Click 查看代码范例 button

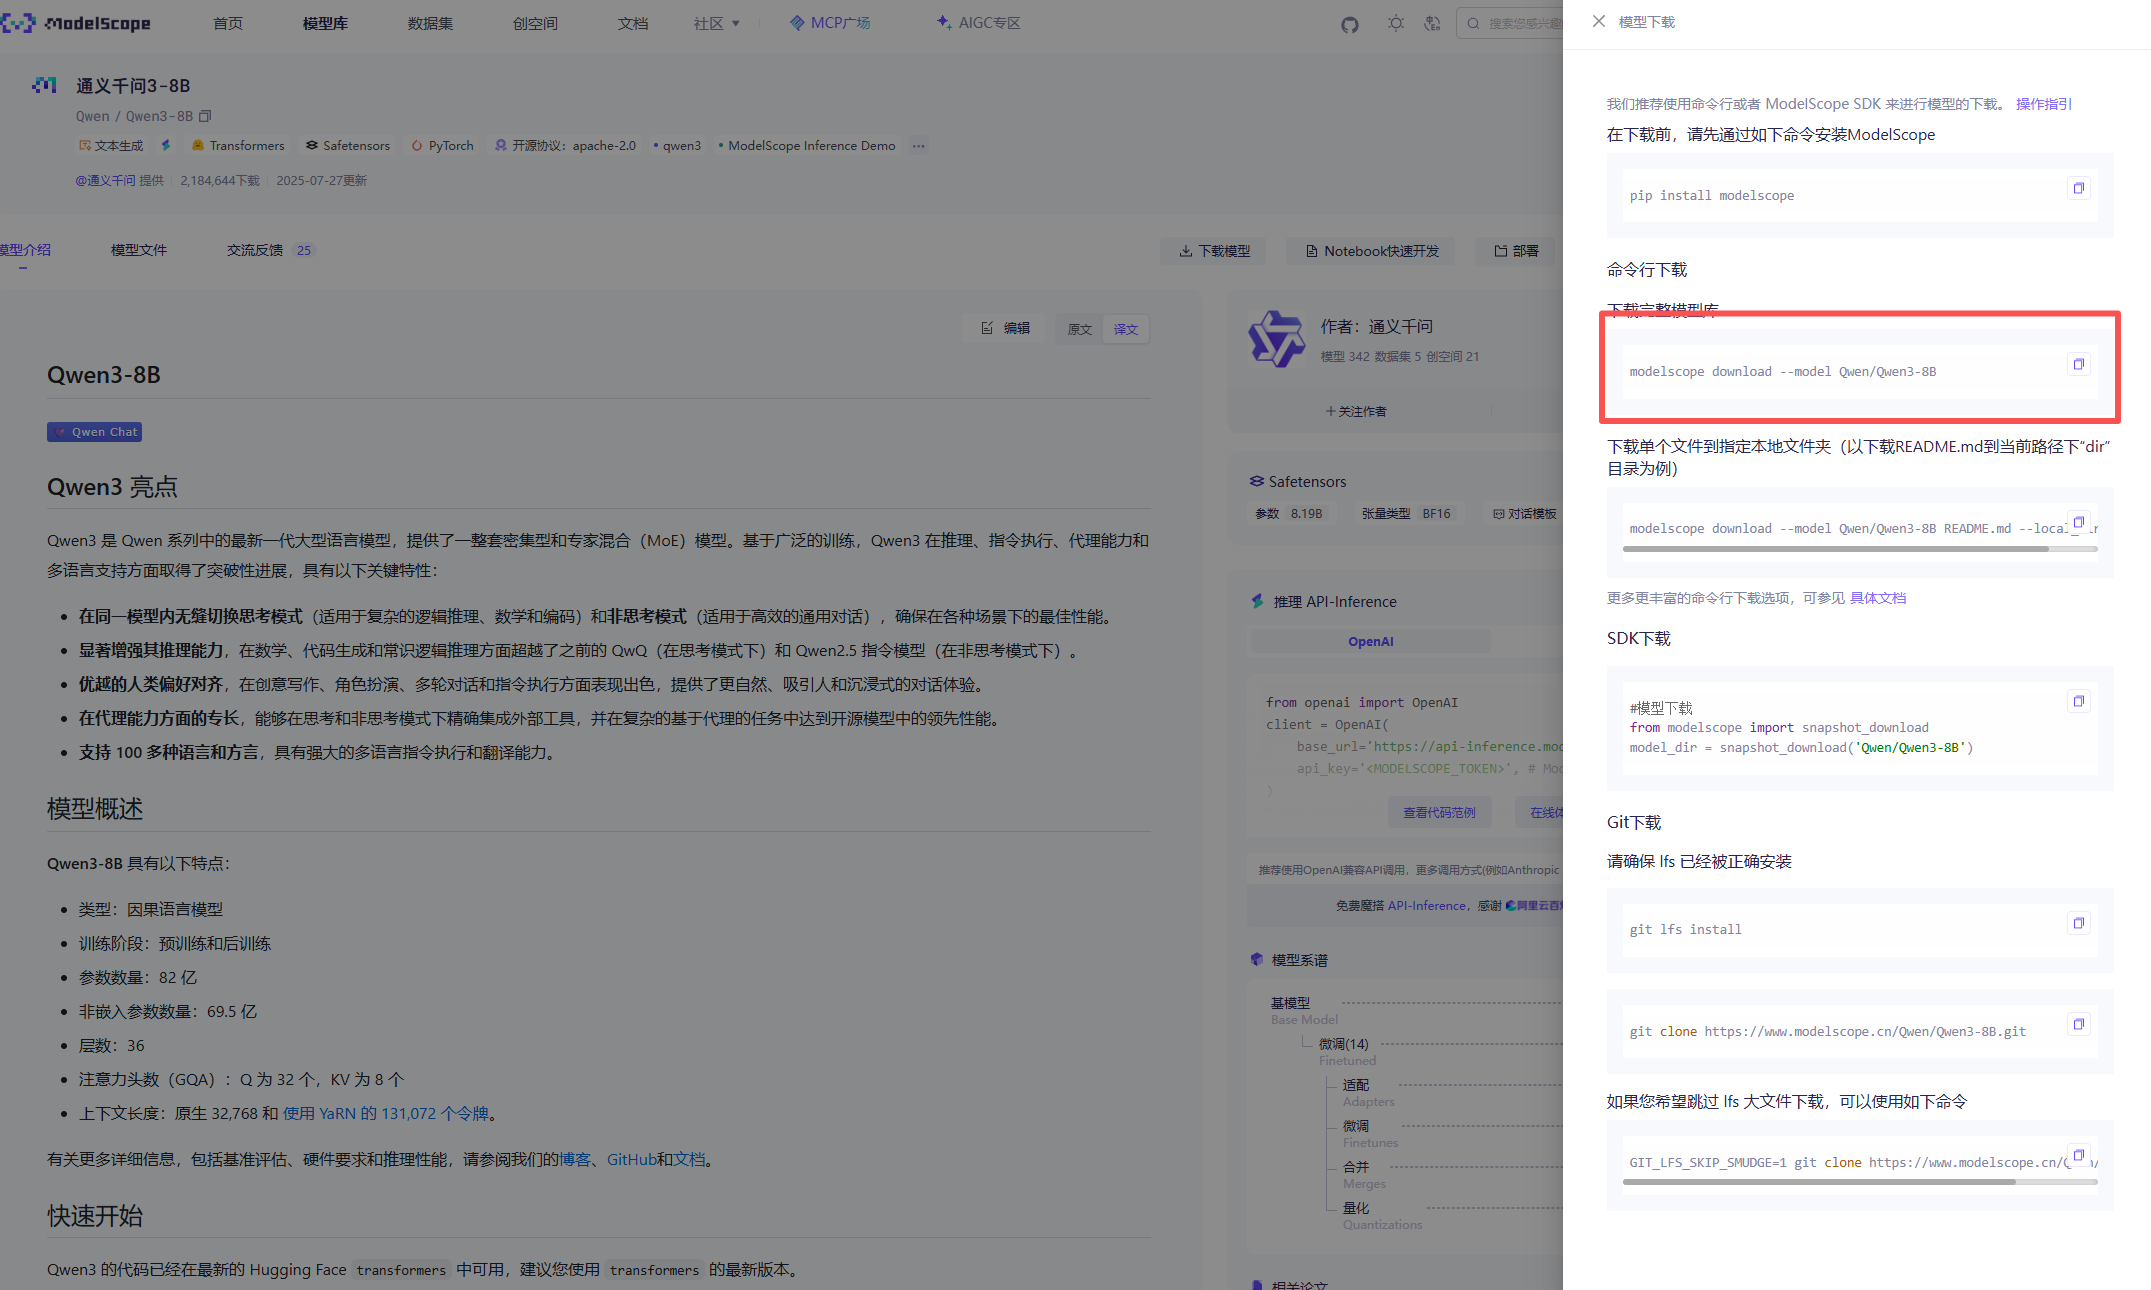click(x=1439, y=813)
